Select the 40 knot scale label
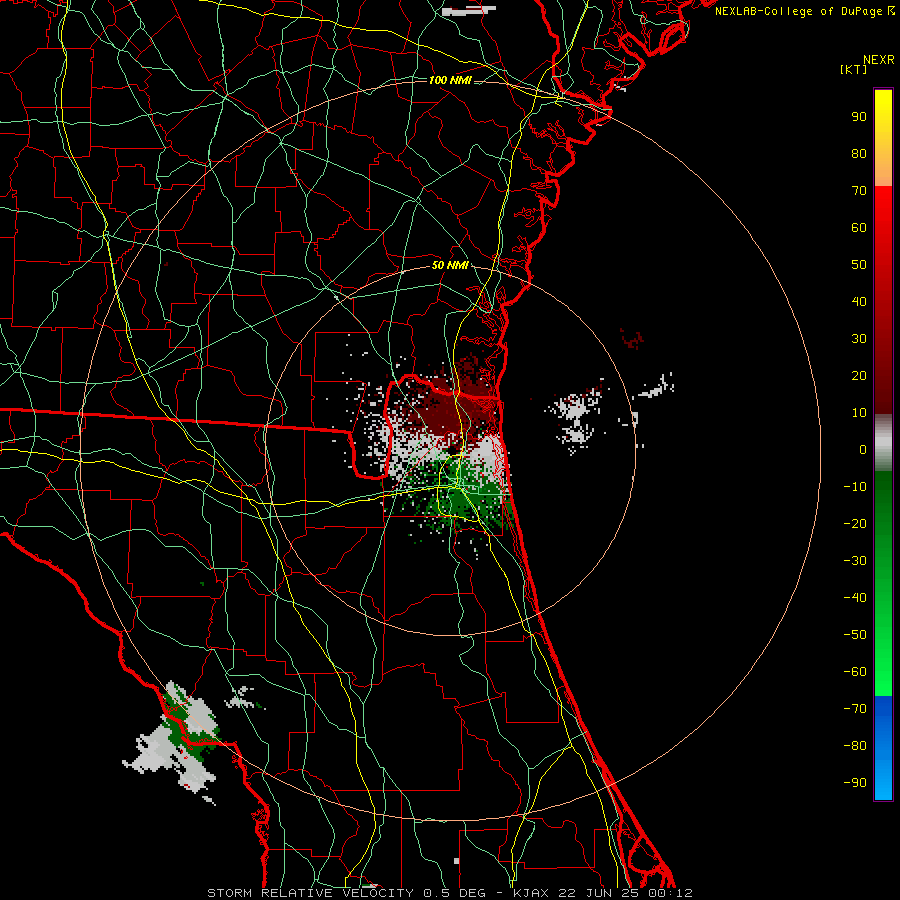The height and width of the screenshot is (900, 900). (859, 301)
